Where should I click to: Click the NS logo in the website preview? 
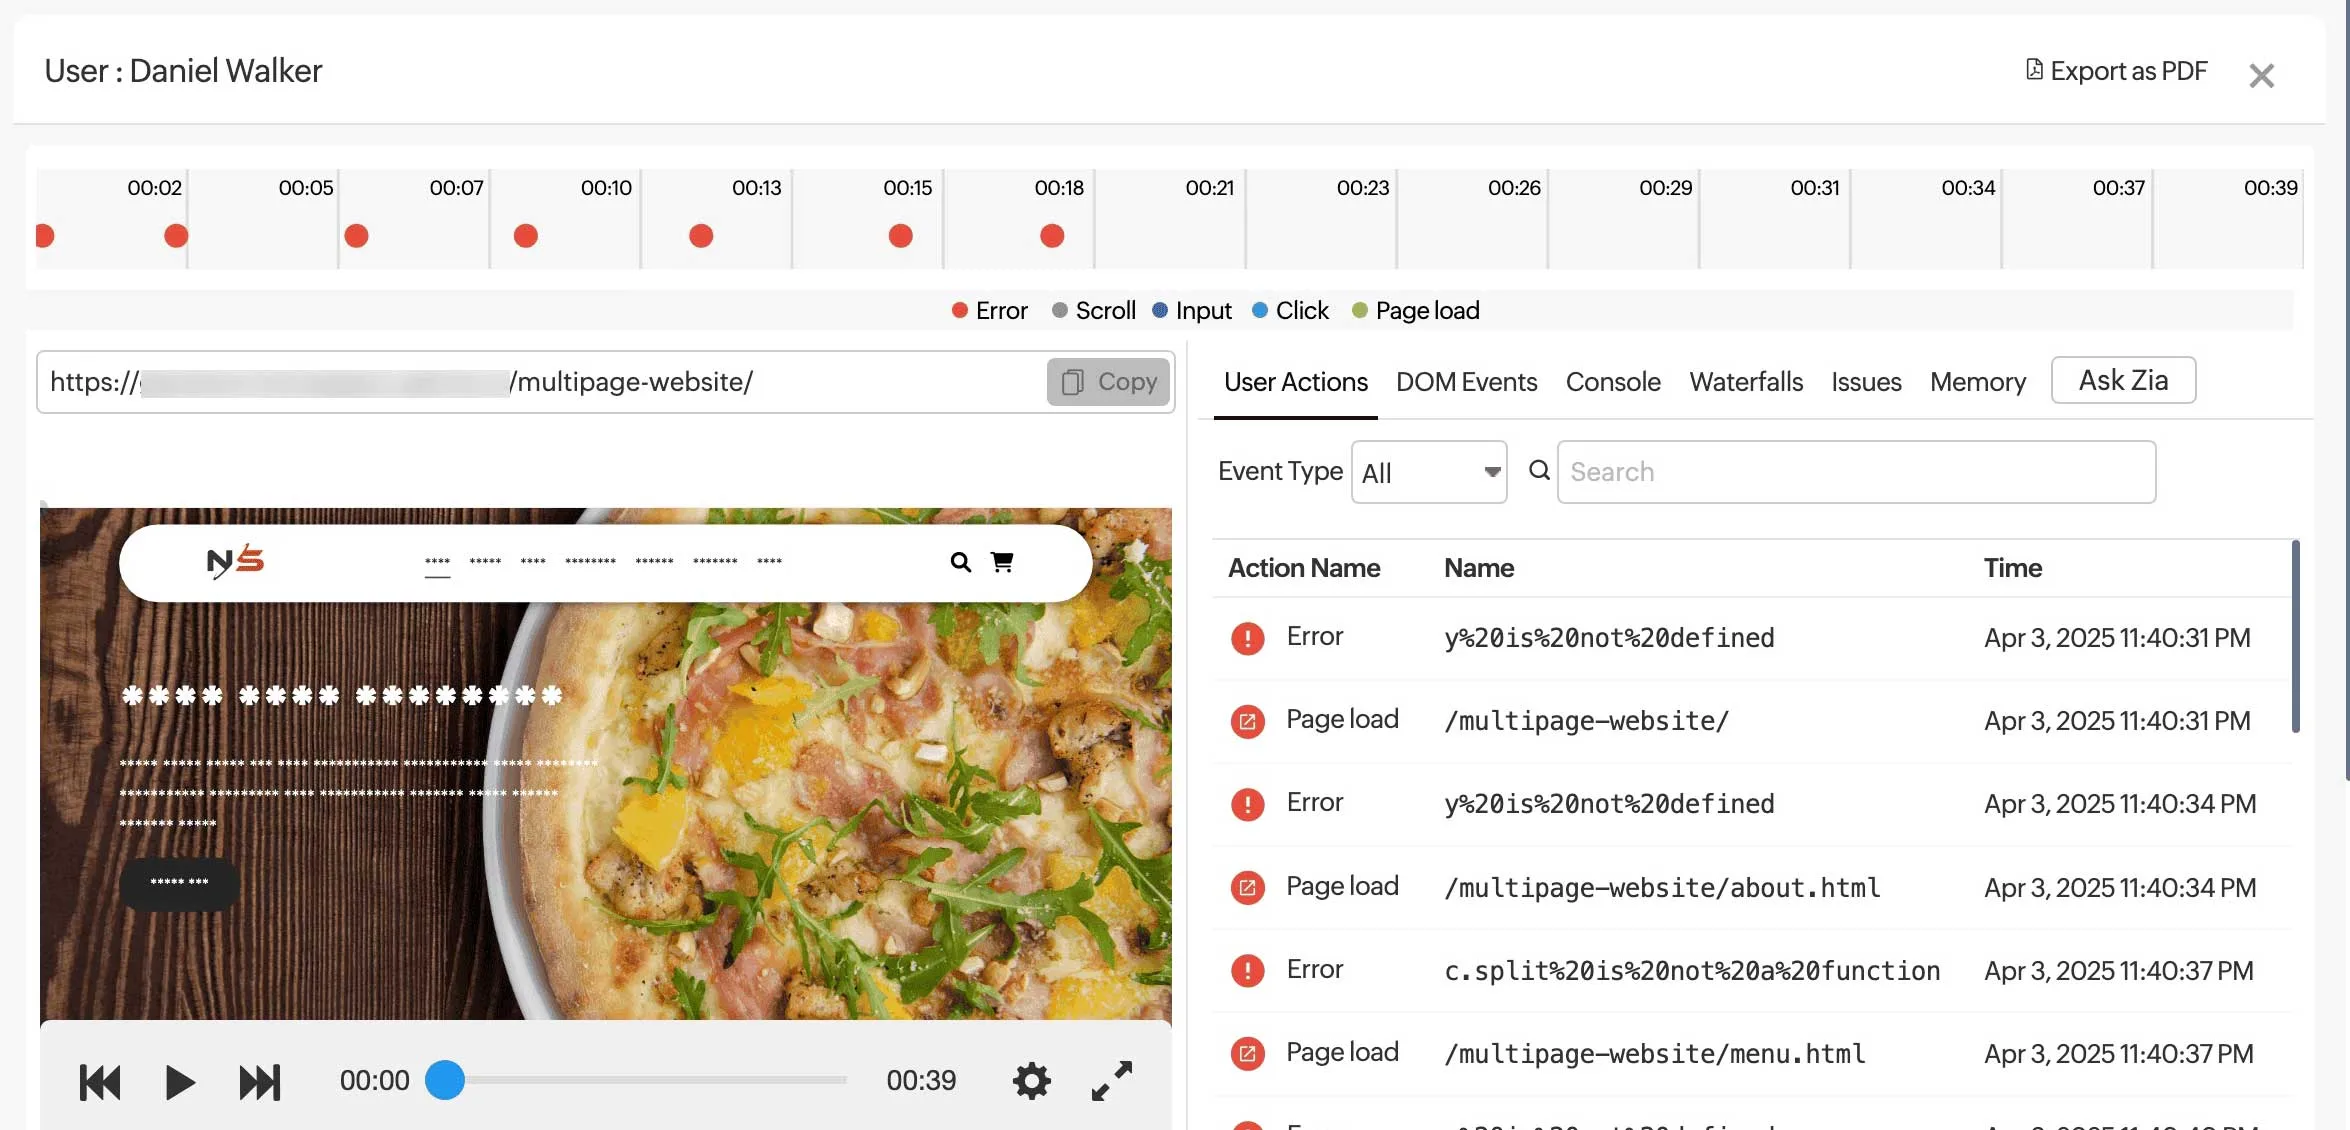[x=235, y=562]
